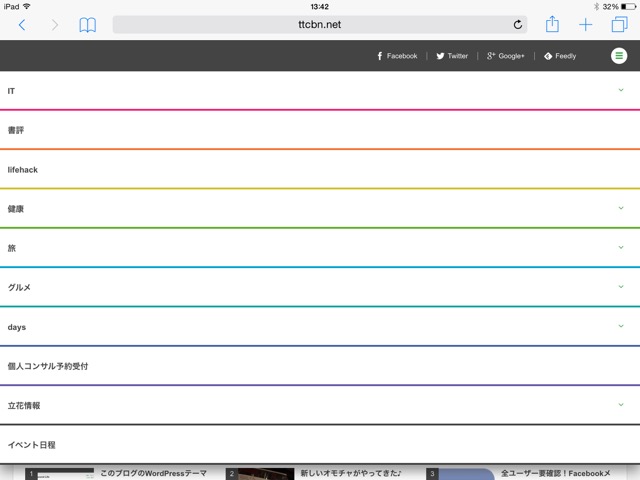Expand the 立花情報 menu chevron
Image resolution: width=640 pixels, height=480 pixels.
(x=620, y=405)
